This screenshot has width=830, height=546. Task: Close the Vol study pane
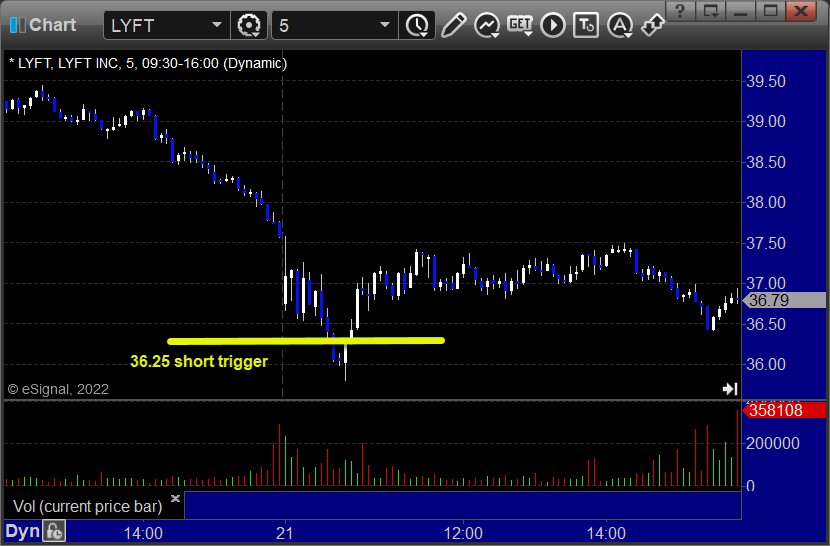click(176, 498)
